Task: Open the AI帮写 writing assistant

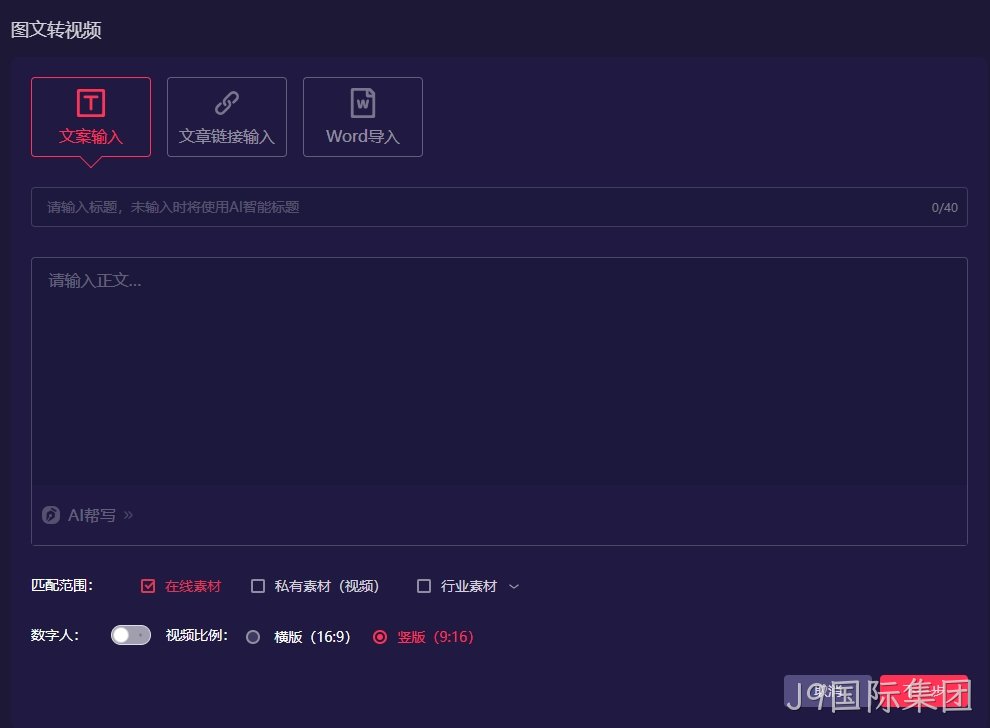Action: [x=88, y=515]
